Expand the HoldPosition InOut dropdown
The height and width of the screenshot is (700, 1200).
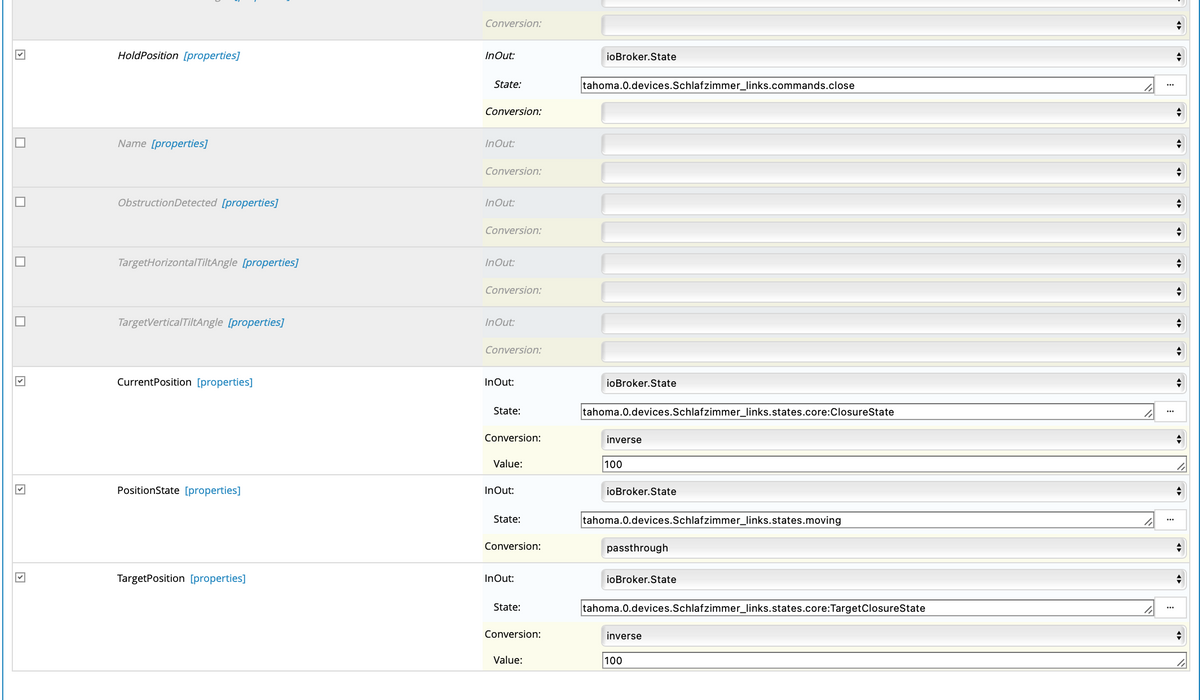tap(893, 56)
